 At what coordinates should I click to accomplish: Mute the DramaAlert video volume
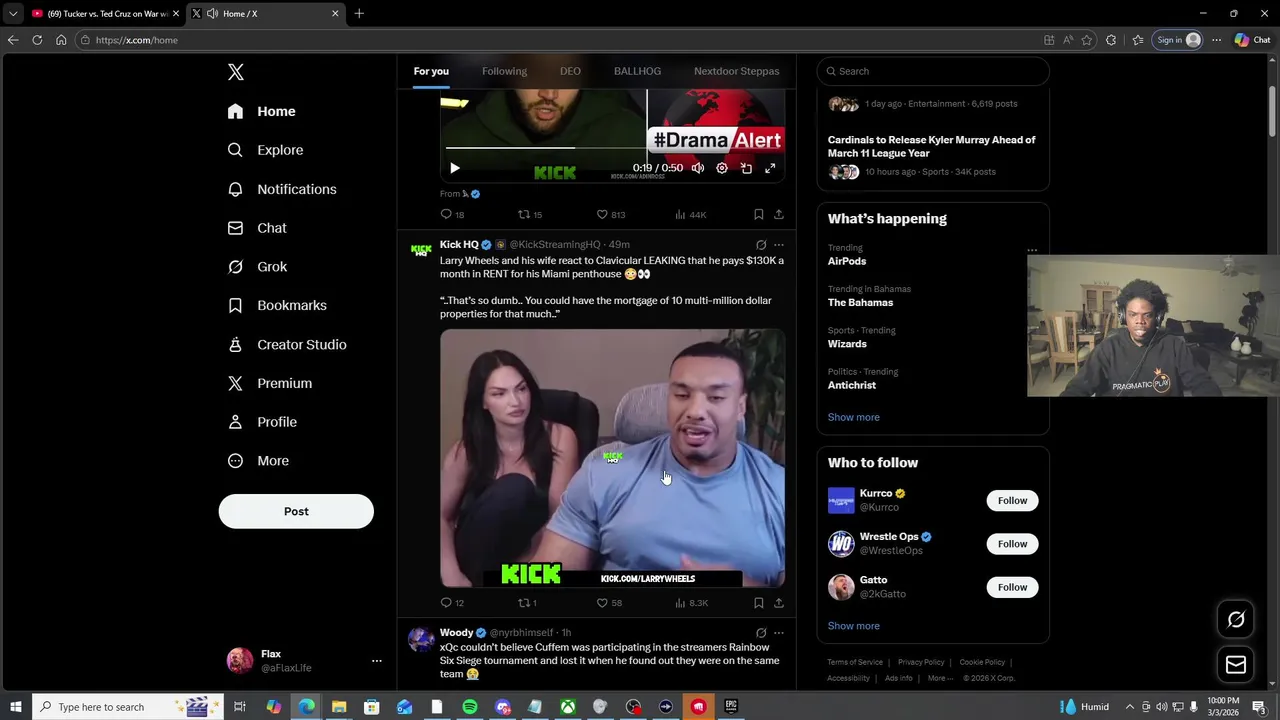click(x=698, y=168)
